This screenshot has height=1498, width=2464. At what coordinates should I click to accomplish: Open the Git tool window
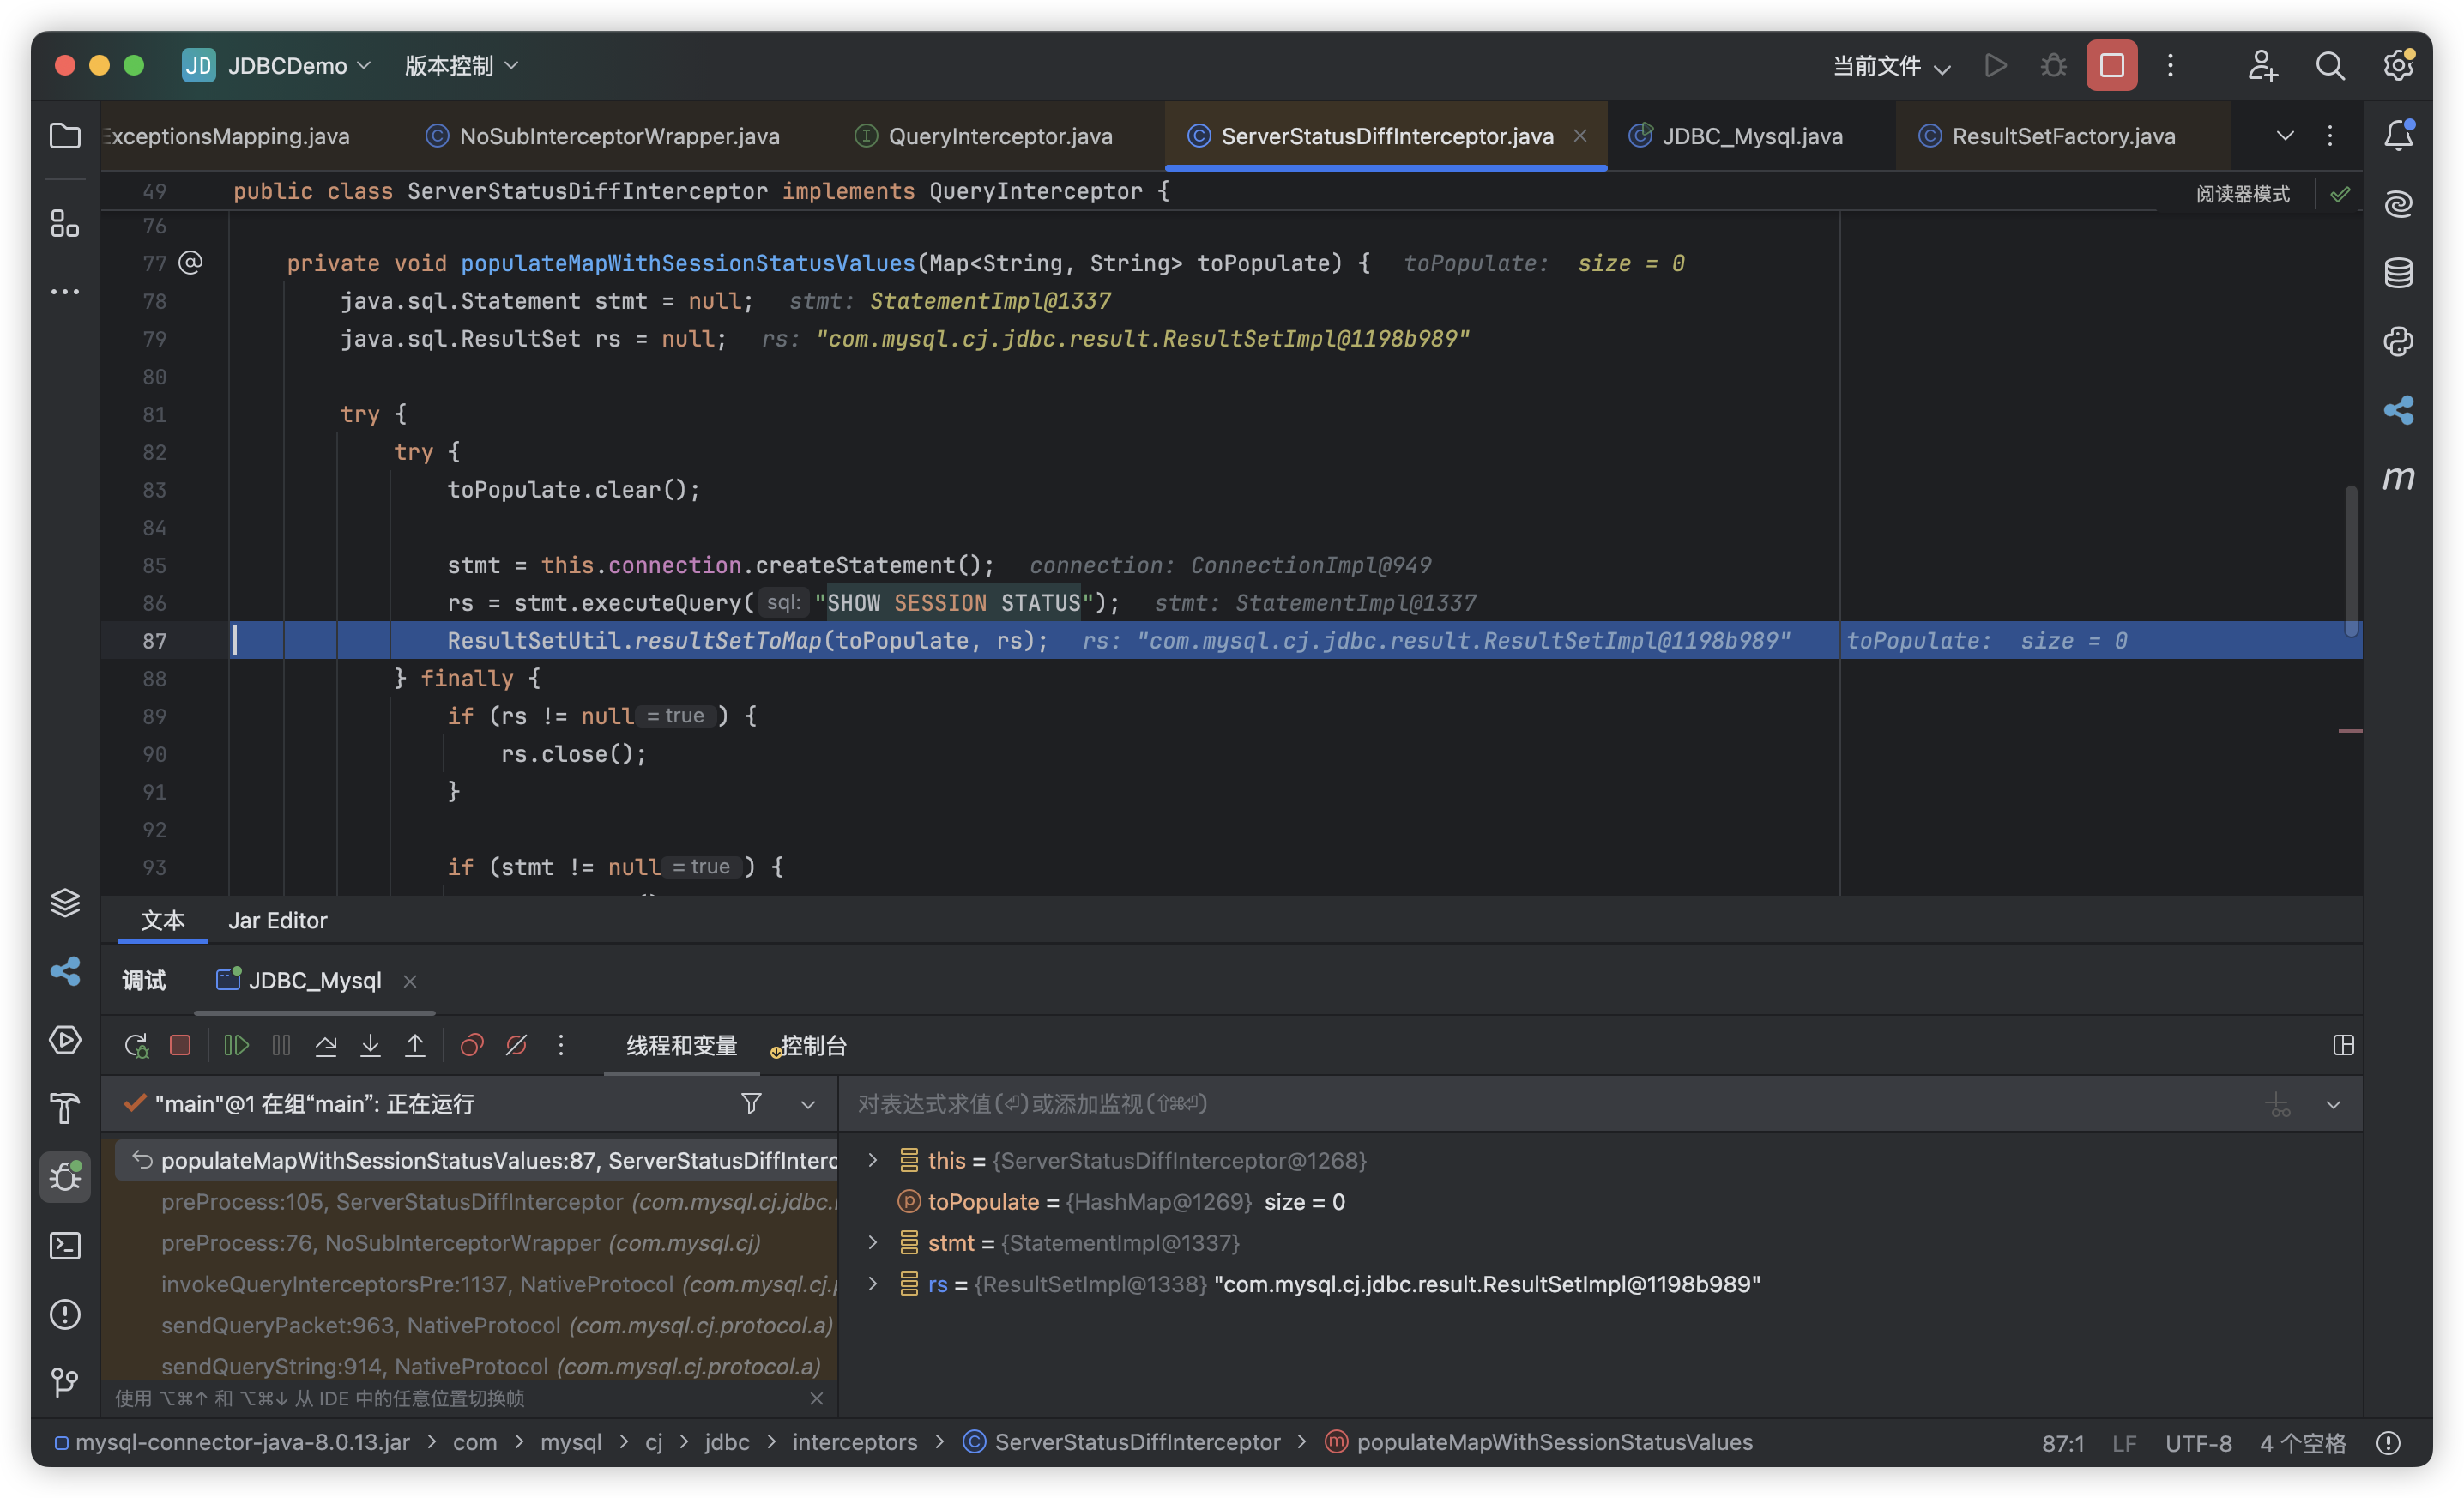[65, 1382]
